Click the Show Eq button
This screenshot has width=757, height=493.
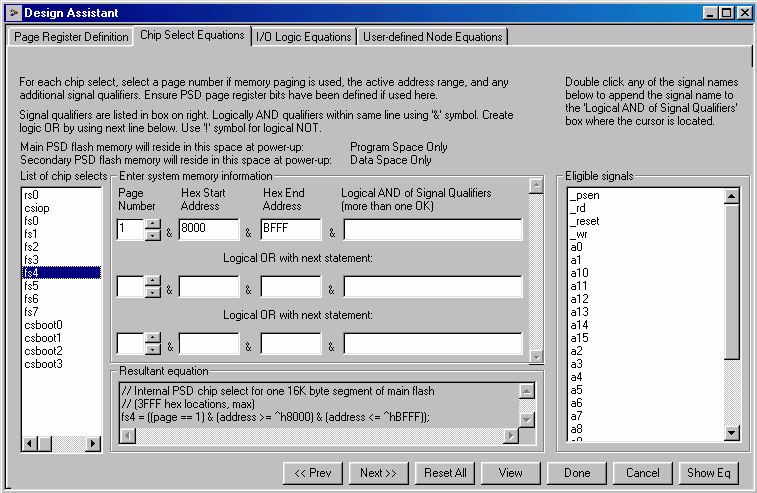pyautogui.click(x=709, y=472)
